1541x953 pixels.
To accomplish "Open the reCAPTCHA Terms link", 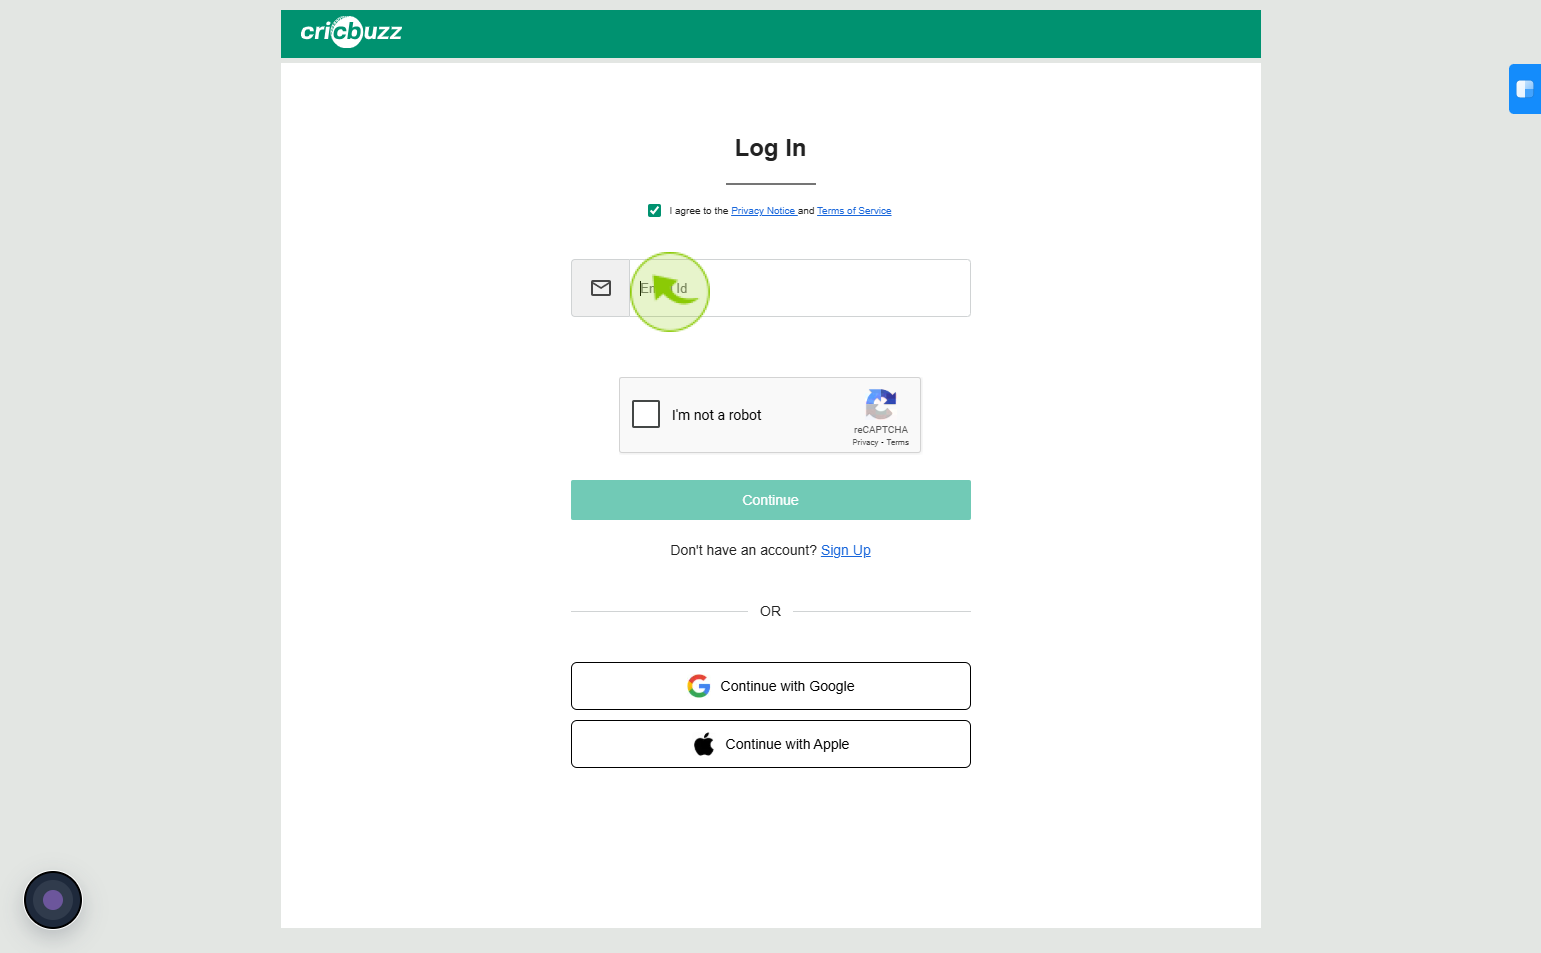I will [x=898, y=442].
